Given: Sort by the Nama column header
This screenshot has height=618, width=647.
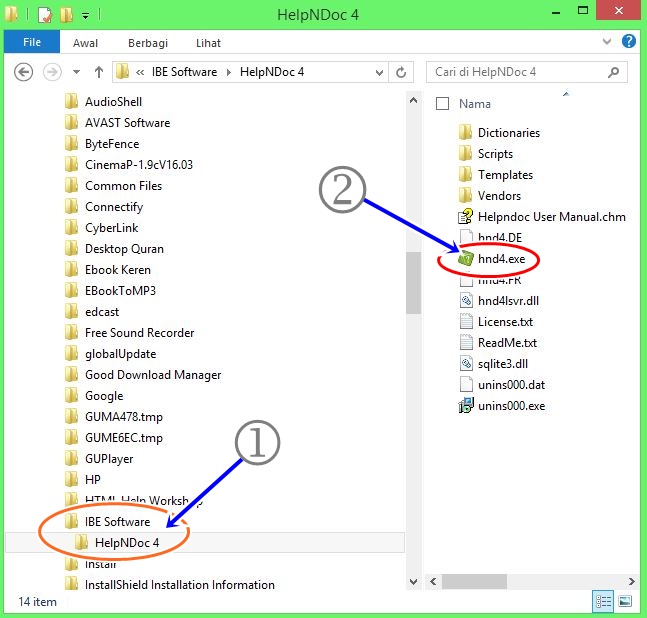Looking at the screenshot, I should click(x=475, y=104).
